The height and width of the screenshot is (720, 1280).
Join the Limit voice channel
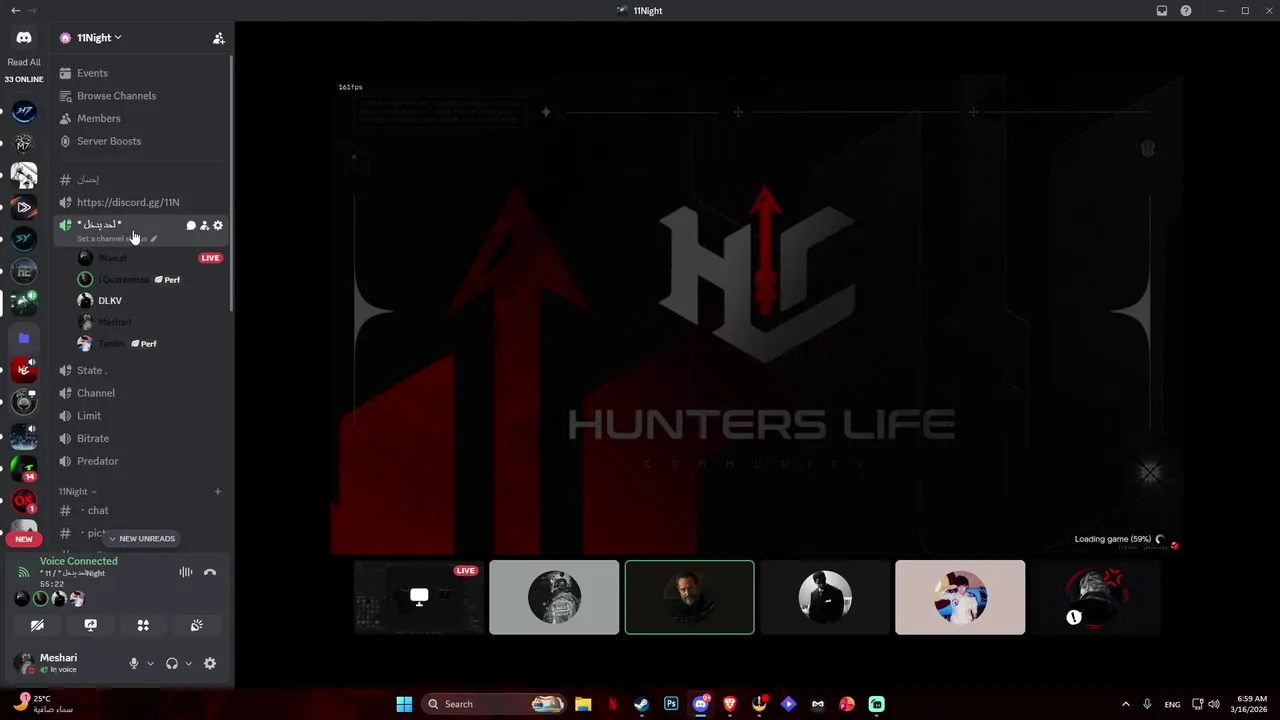pyautogui.click(x=143, y=416)
